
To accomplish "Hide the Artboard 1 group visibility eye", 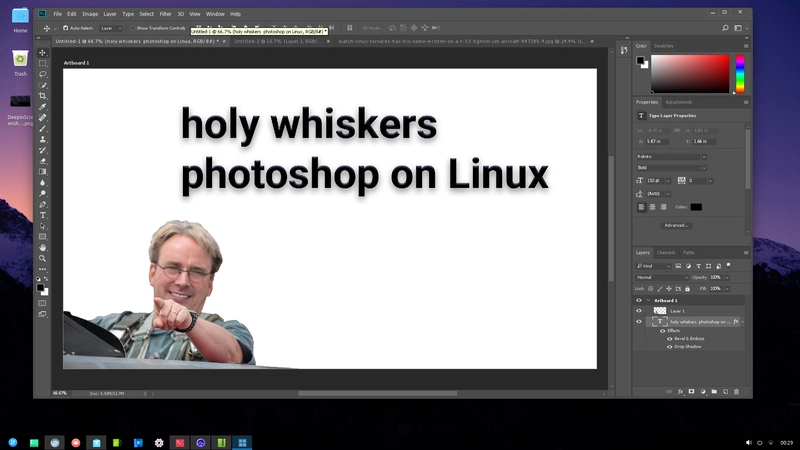I will tap(639, 301).
